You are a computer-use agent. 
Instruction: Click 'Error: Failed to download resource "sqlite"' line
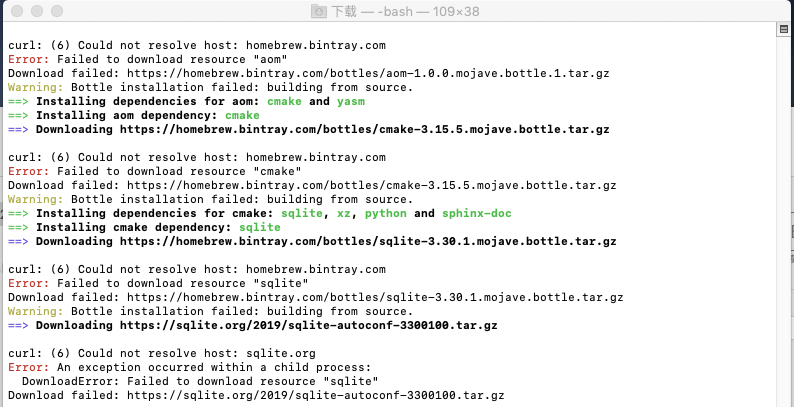[x=158, y=283]
